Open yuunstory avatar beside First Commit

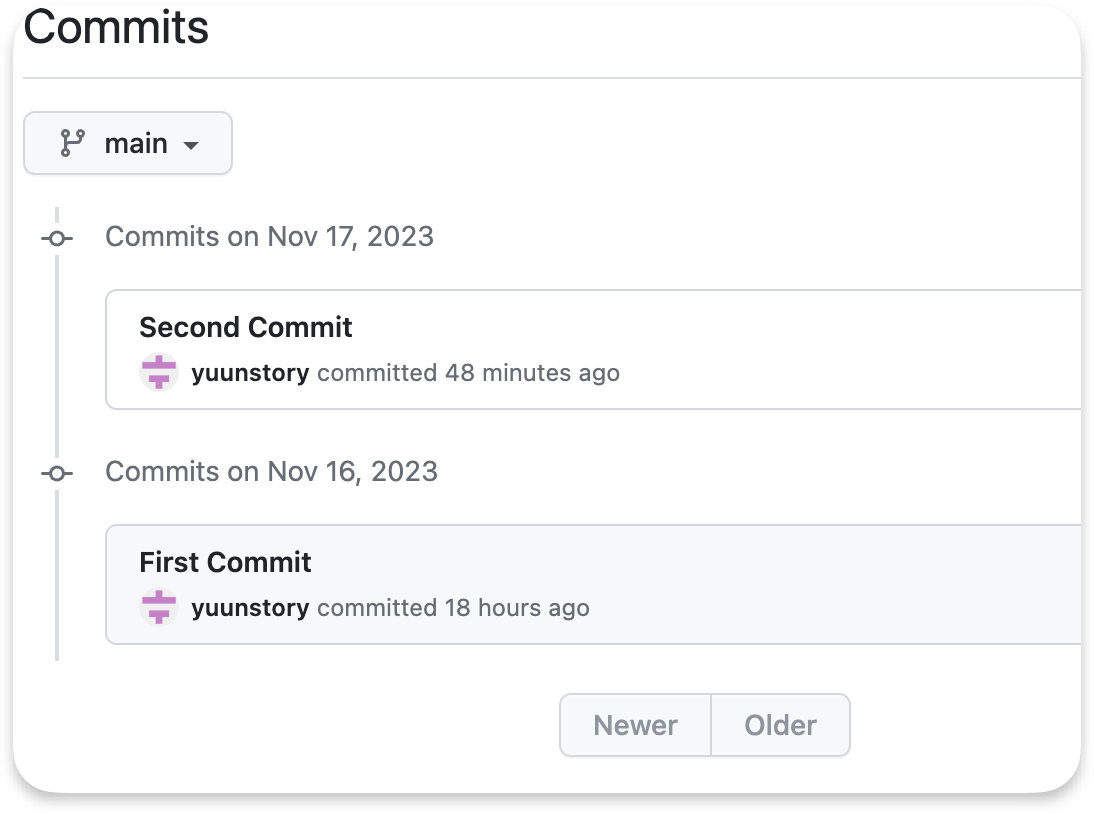pyautogui.click(x=159, y=607)
